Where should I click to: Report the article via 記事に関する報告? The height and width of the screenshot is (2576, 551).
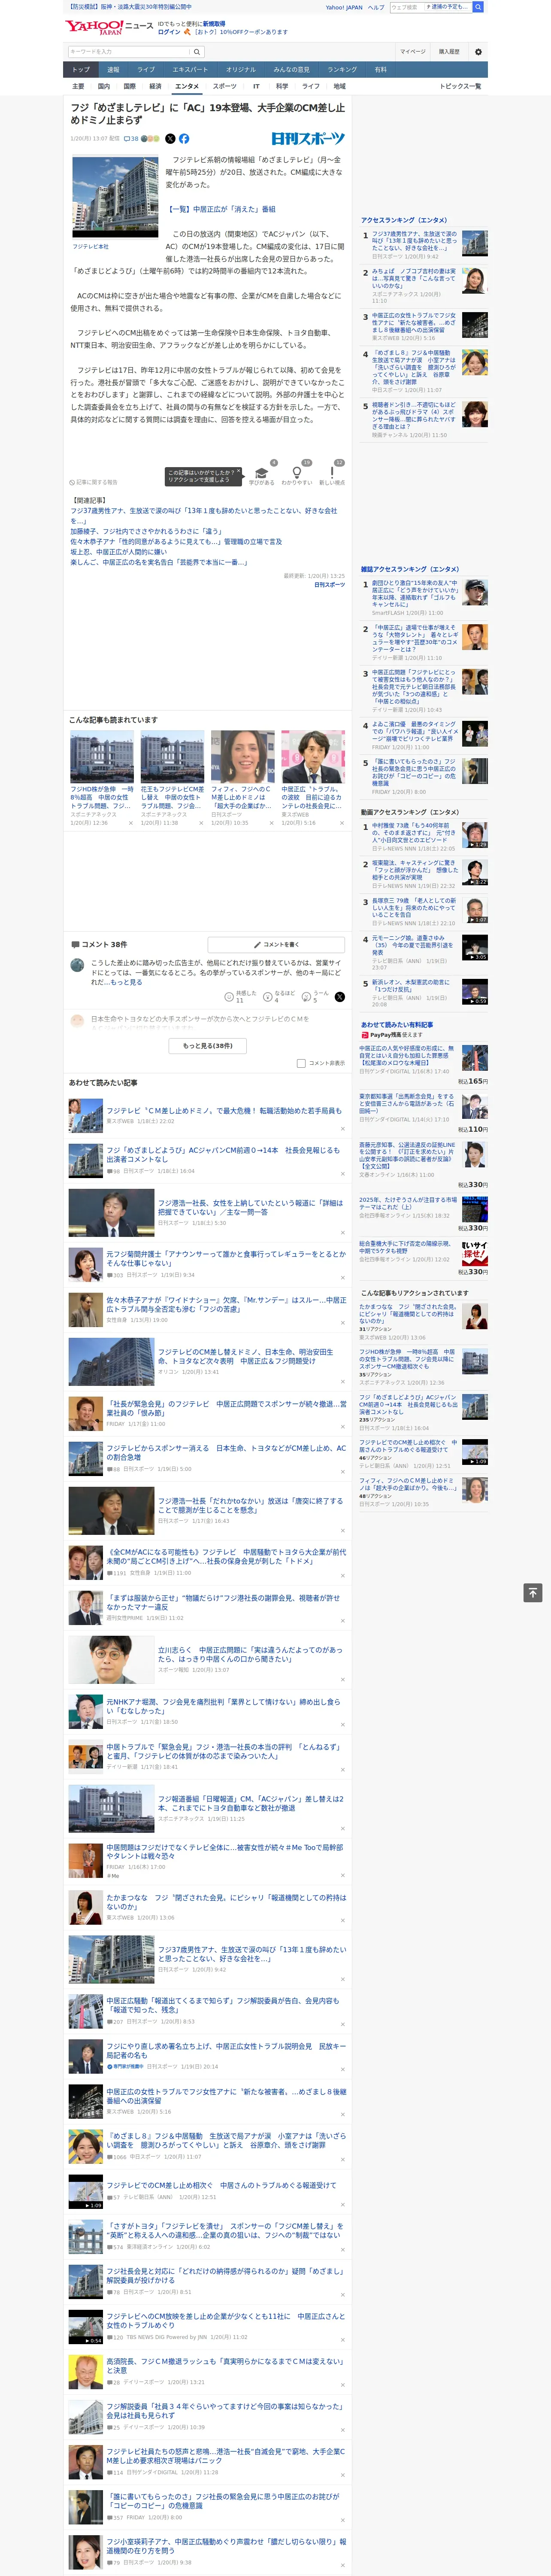click(94, 482)
